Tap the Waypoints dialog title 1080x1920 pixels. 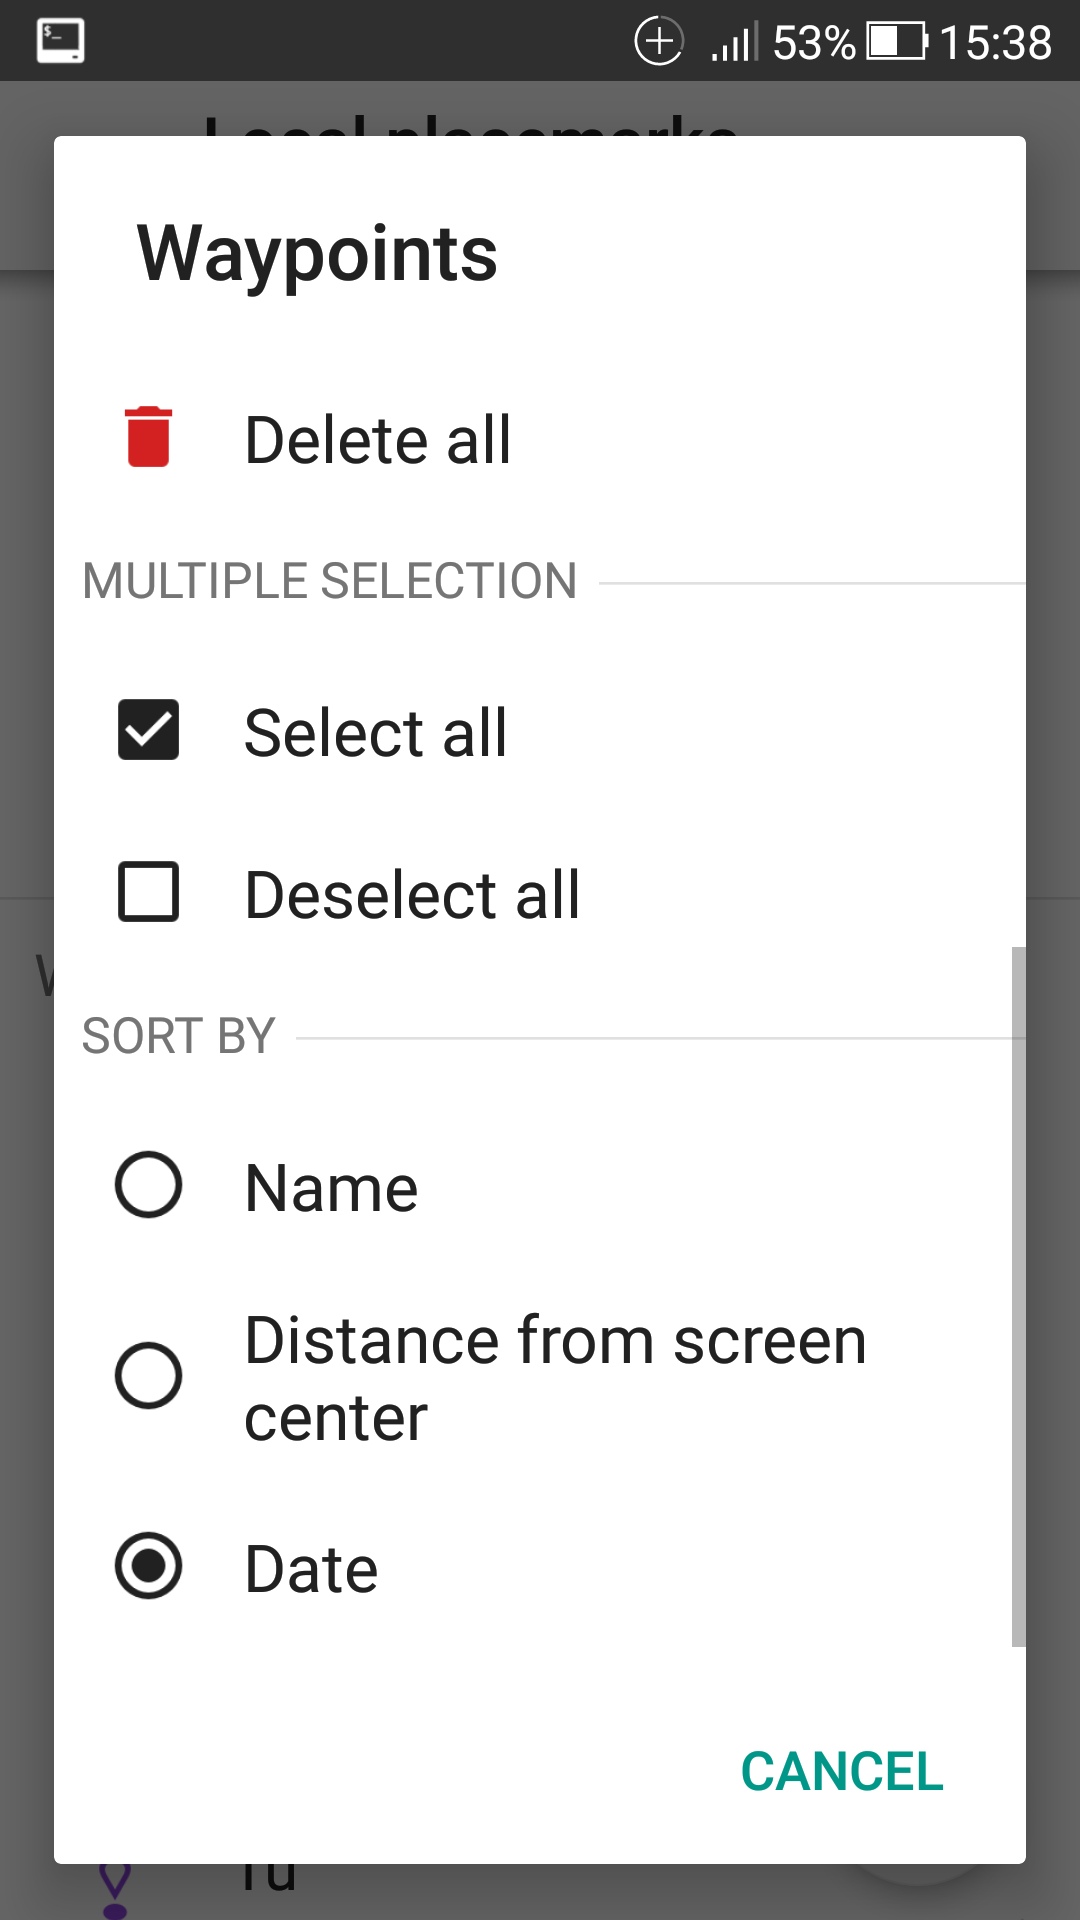coord(317,253)
